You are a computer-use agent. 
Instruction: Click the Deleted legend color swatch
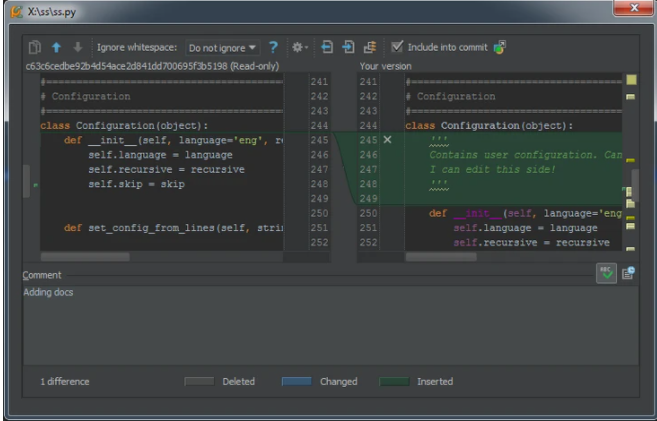(199, 381)
